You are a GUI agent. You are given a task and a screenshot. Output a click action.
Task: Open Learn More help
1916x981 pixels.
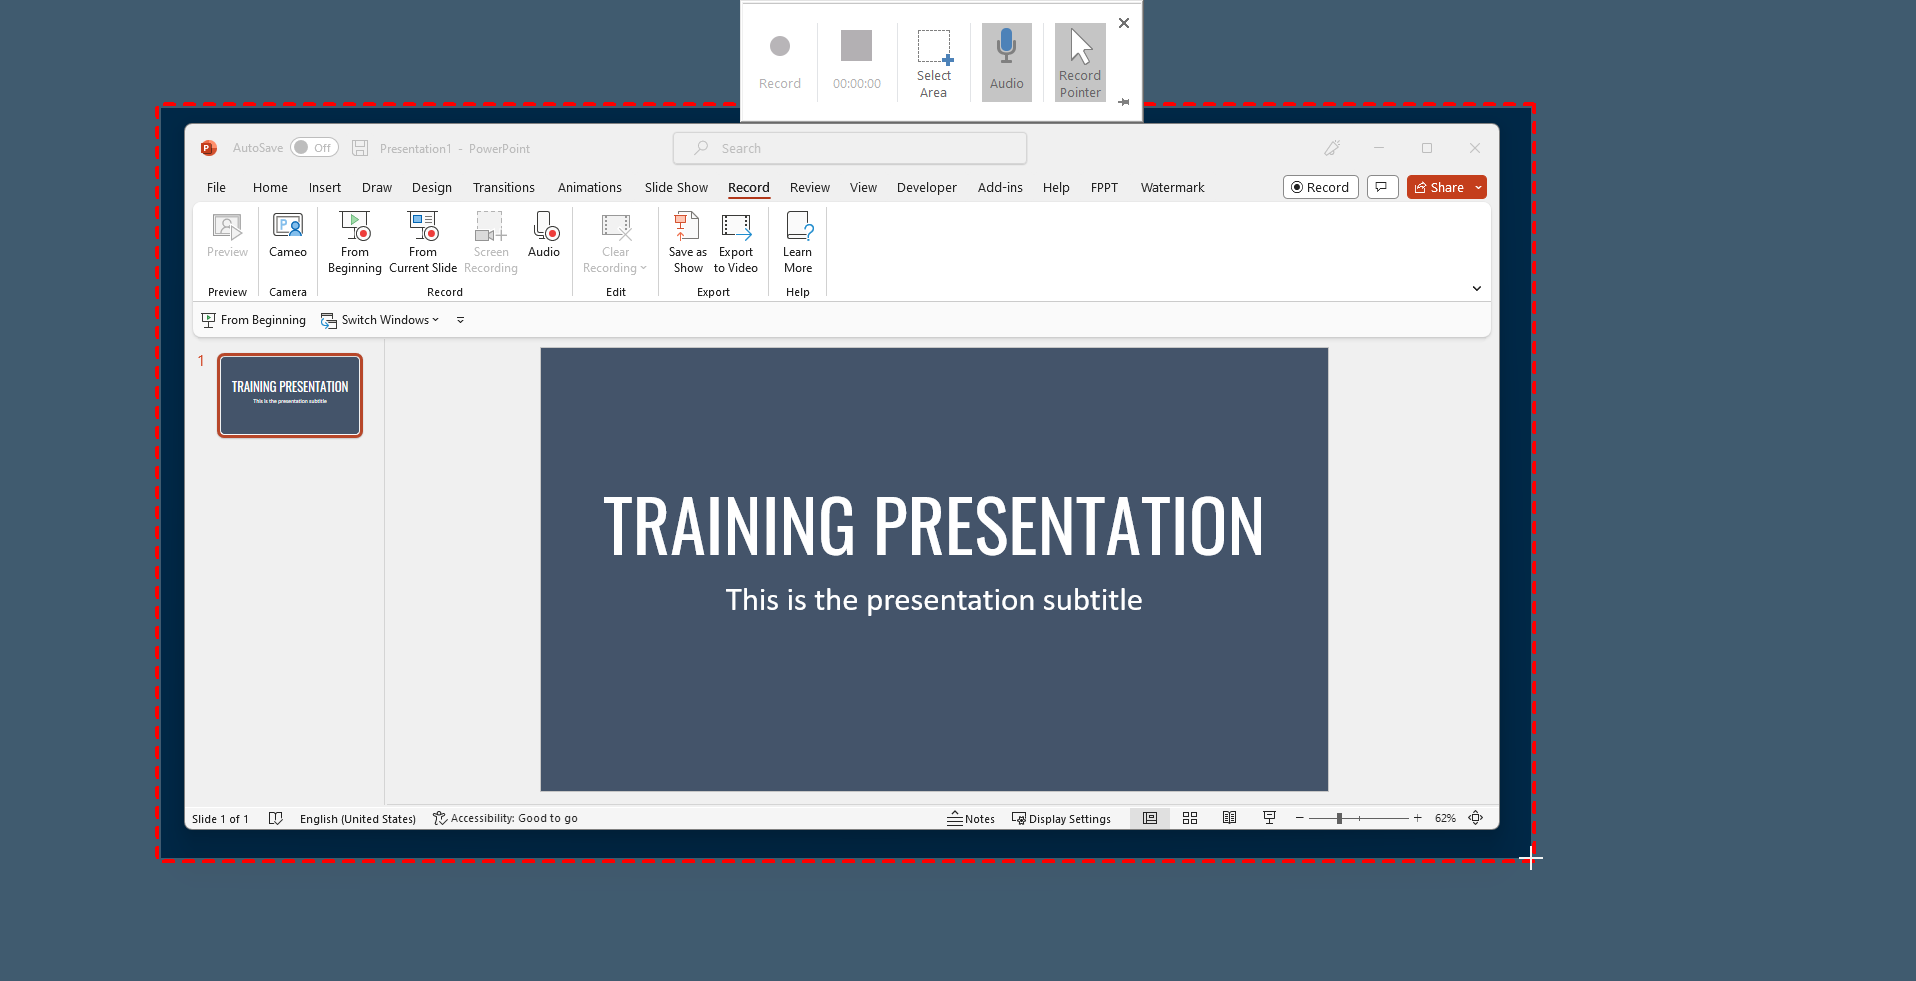(x=798, y=240)
